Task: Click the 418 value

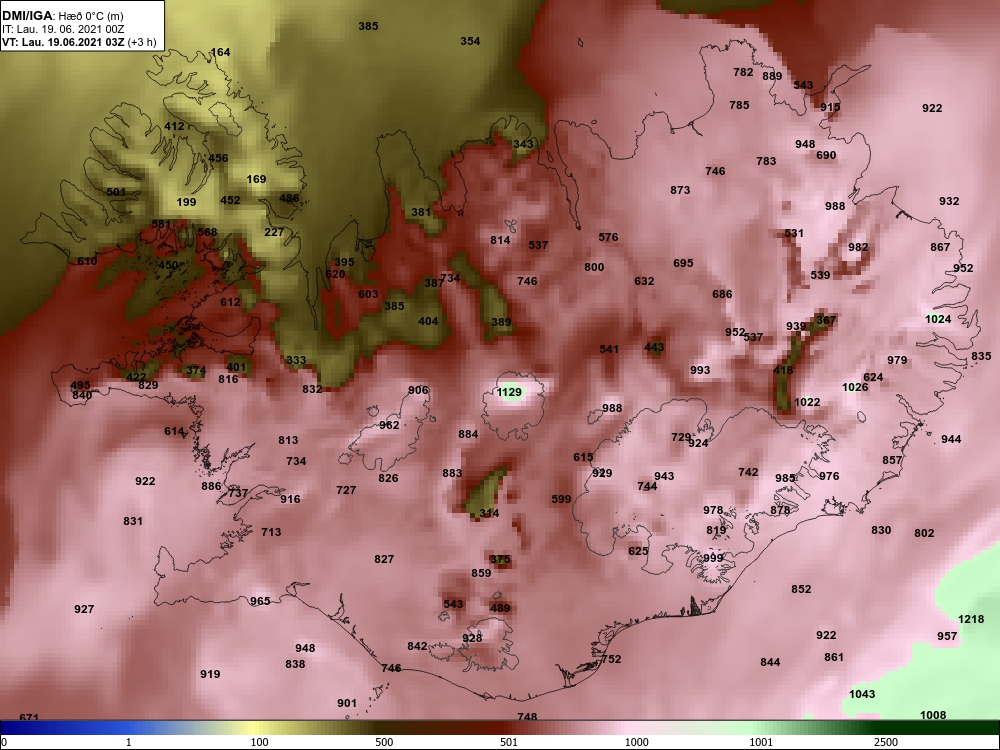Action: coord(783,371)
